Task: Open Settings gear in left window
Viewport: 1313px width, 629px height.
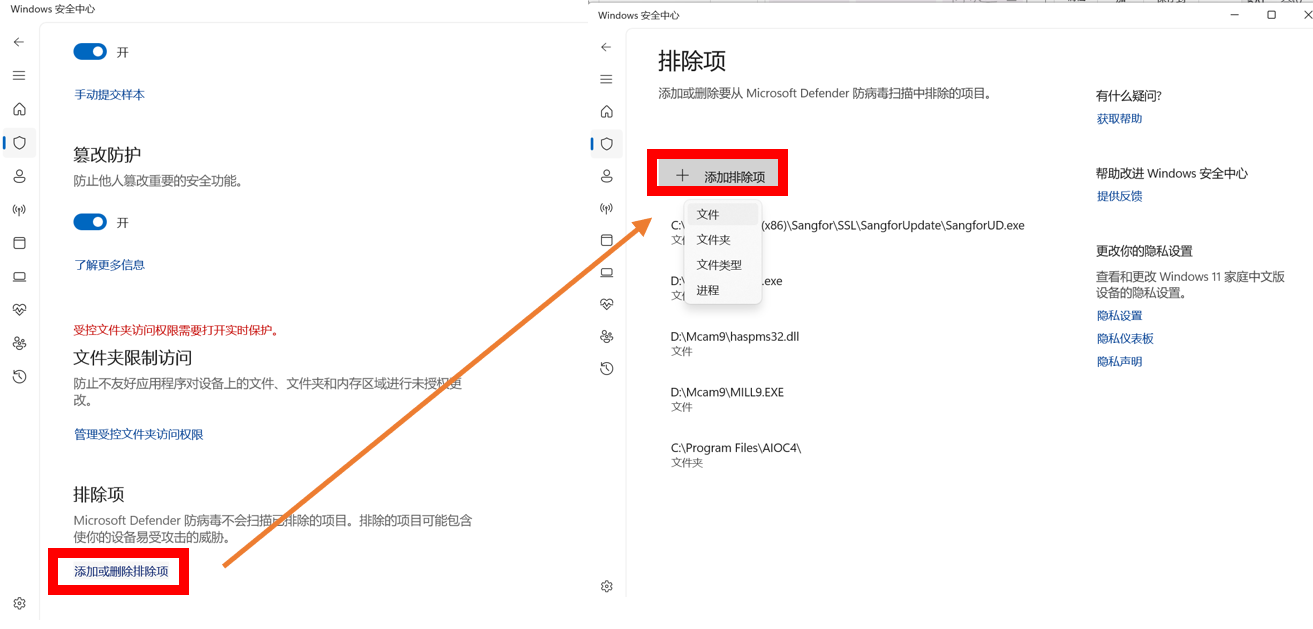Action: (x=19, y=603)
